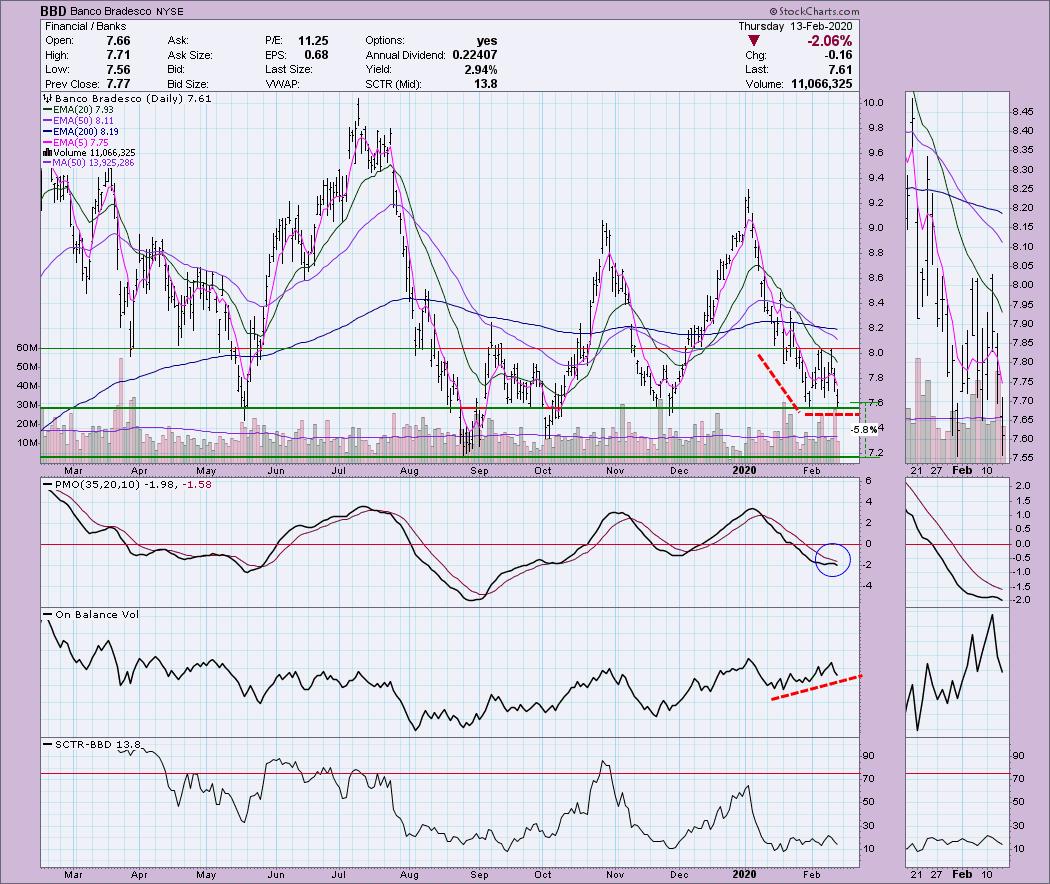
Task: Click the 'Banco Bradesco NYSE' chart title
Action: pyautogui.click(x=126, y=11)
